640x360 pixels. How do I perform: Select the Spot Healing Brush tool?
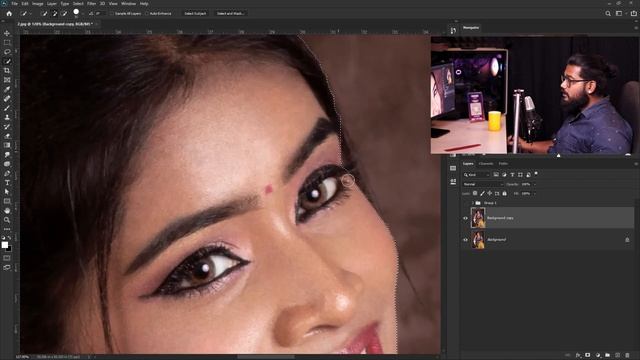[x=7, y=99]
